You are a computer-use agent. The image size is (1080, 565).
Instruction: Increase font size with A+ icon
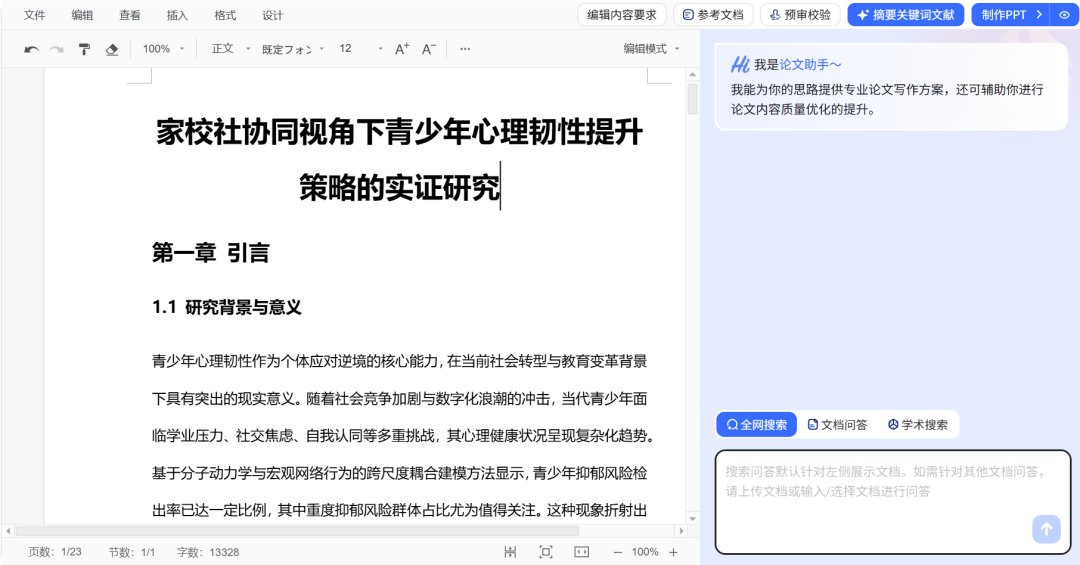pyautogui.click(x=402, y=49)
